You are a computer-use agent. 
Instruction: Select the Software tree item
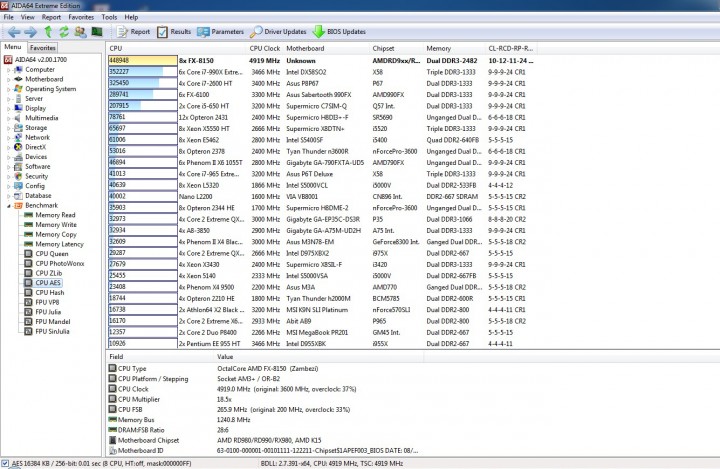tap(38, 166)
